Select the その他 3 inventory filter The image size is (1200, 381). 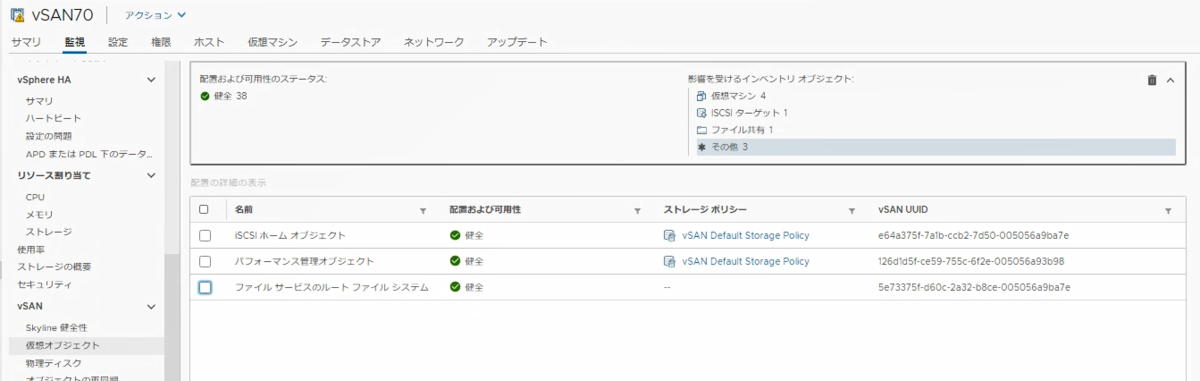click(935, 147)
